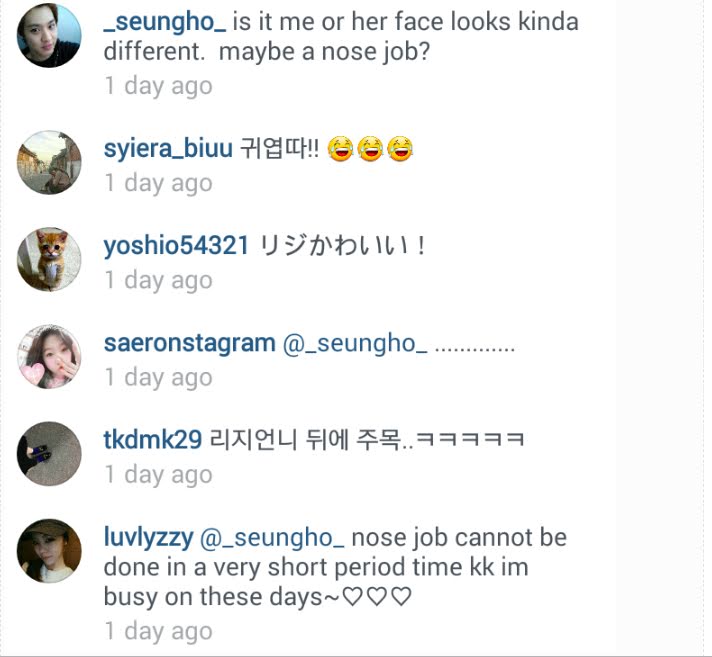
Task: Tap syiera_biuu's street photo avatar
Action: (x=49, y=163)
